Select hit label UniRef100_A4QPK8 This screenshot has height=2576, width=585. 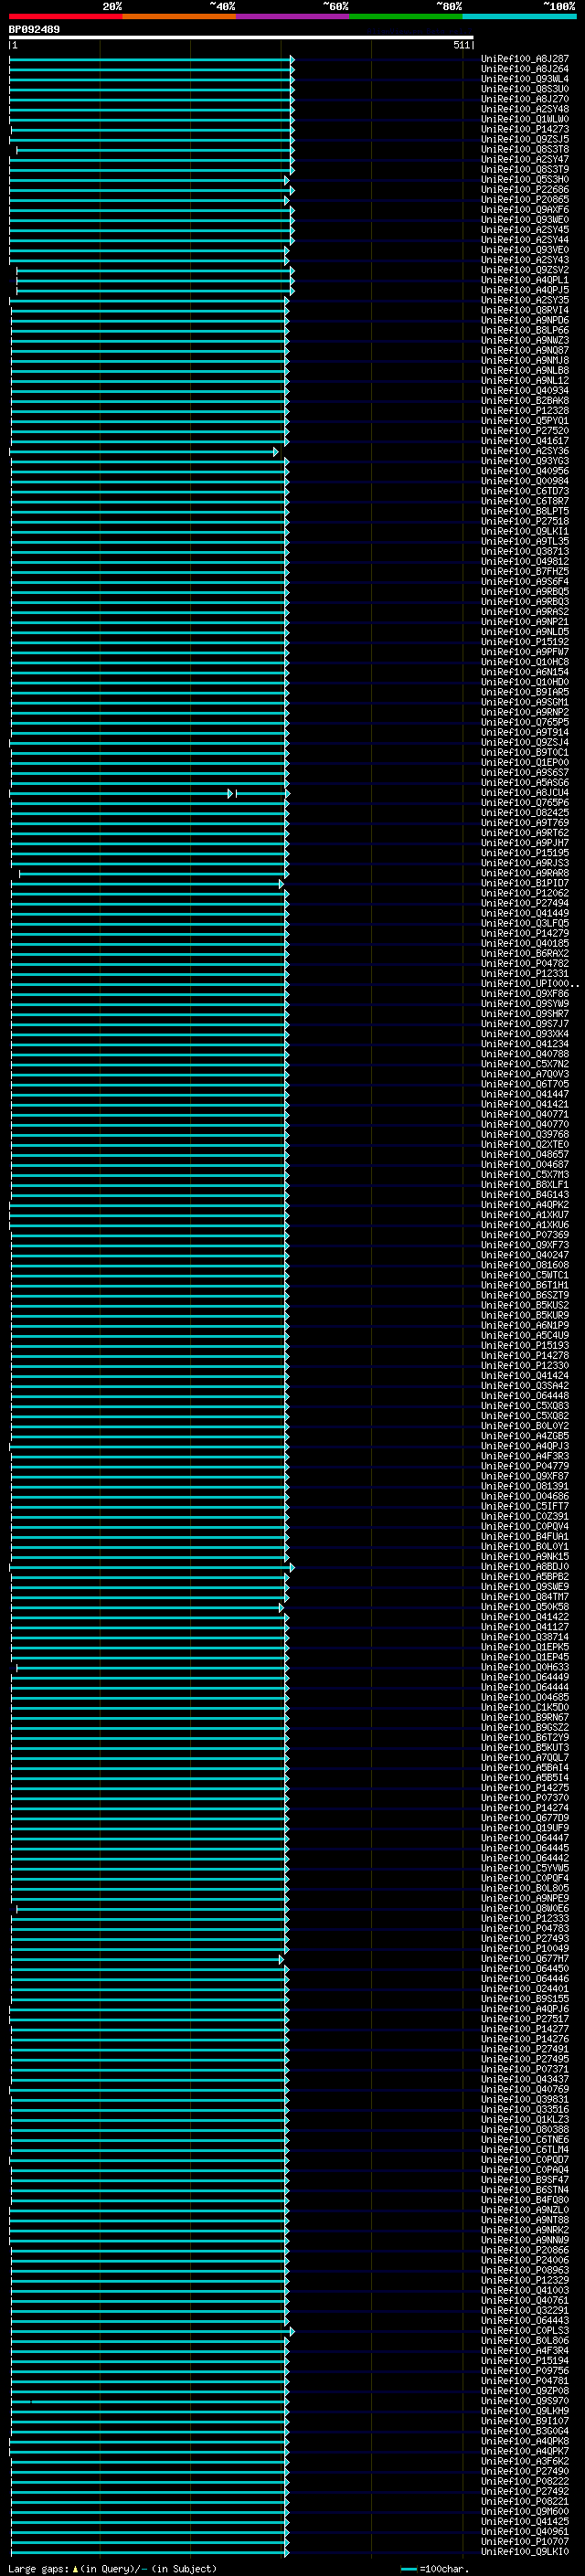tap(524, 2440)
